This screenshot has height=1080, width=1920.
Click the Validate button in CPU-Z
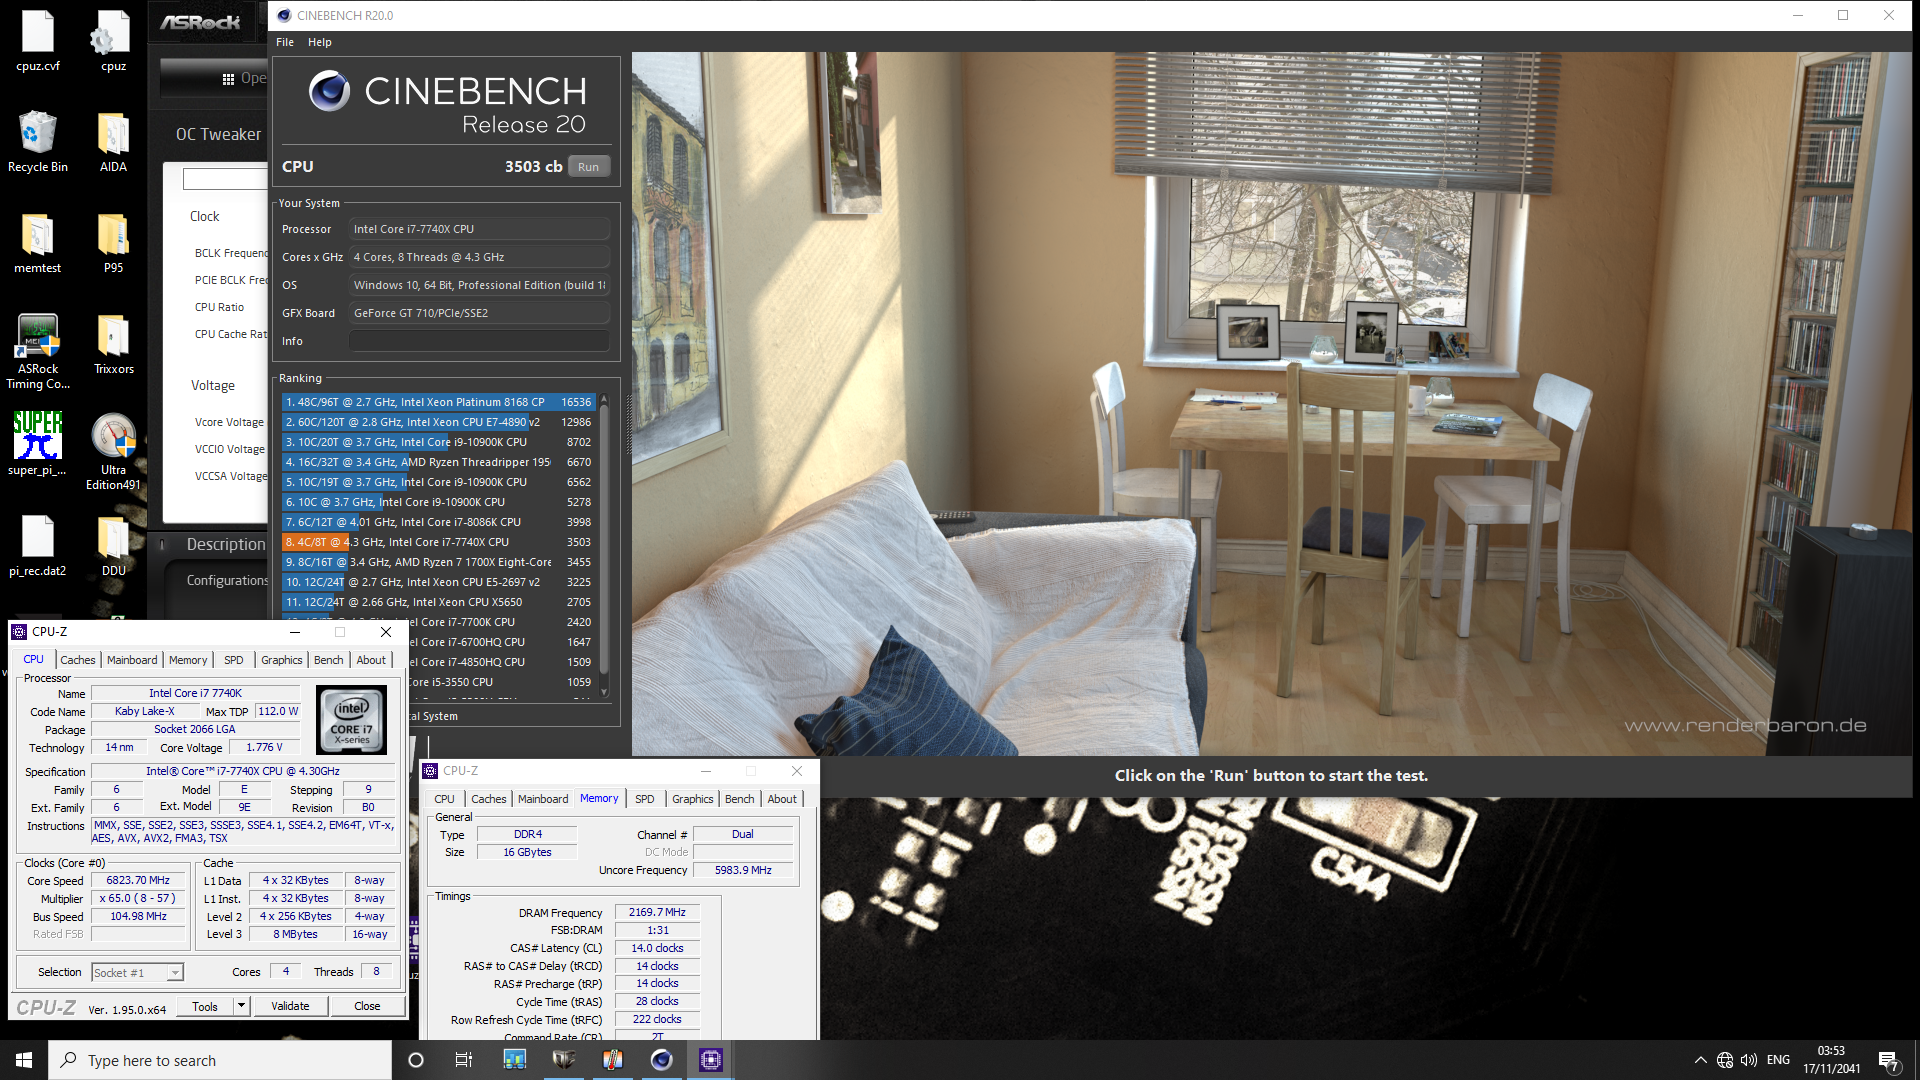point(290,1007)
